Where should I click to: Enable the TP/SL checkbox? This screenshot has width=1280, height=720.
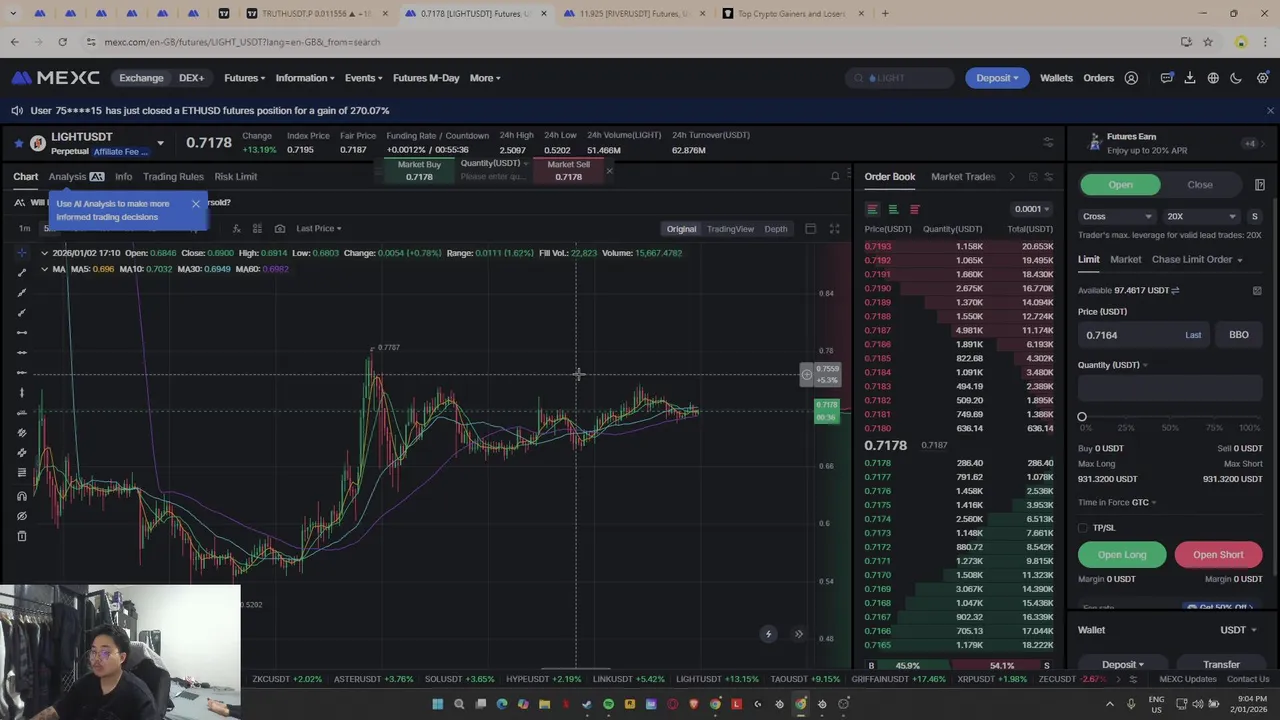[x=1083, y=528]
